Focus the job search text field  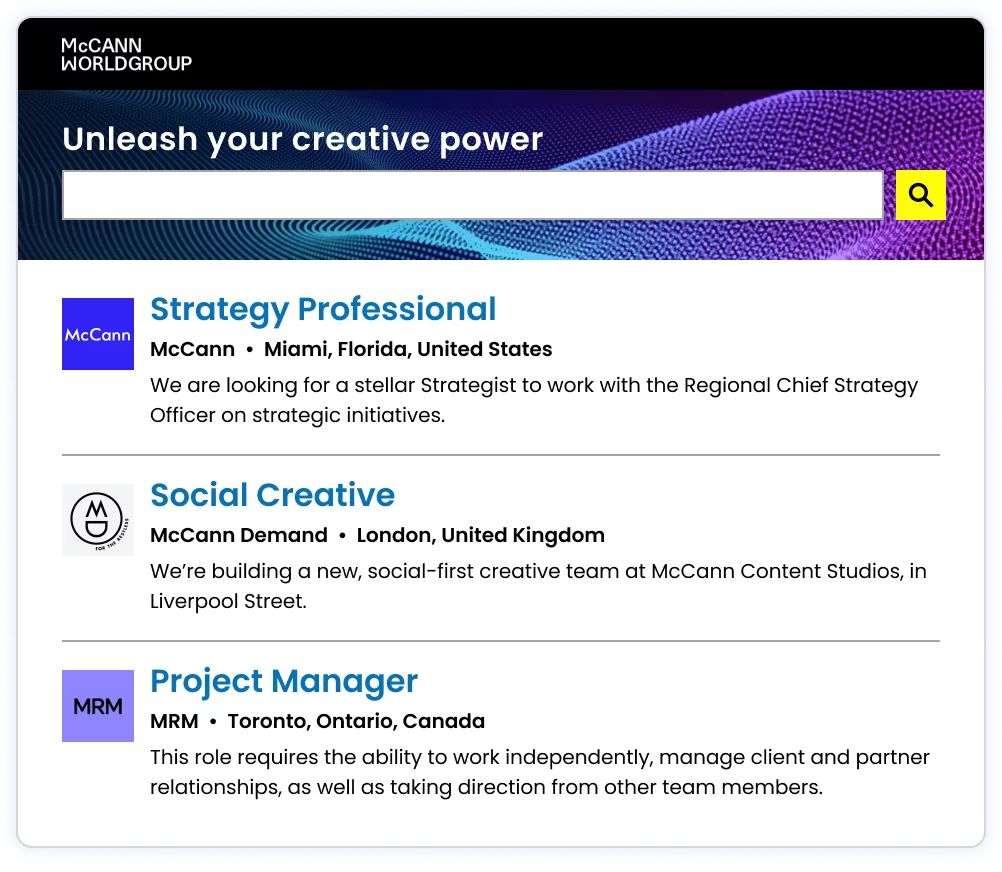(x=472, y=195)
